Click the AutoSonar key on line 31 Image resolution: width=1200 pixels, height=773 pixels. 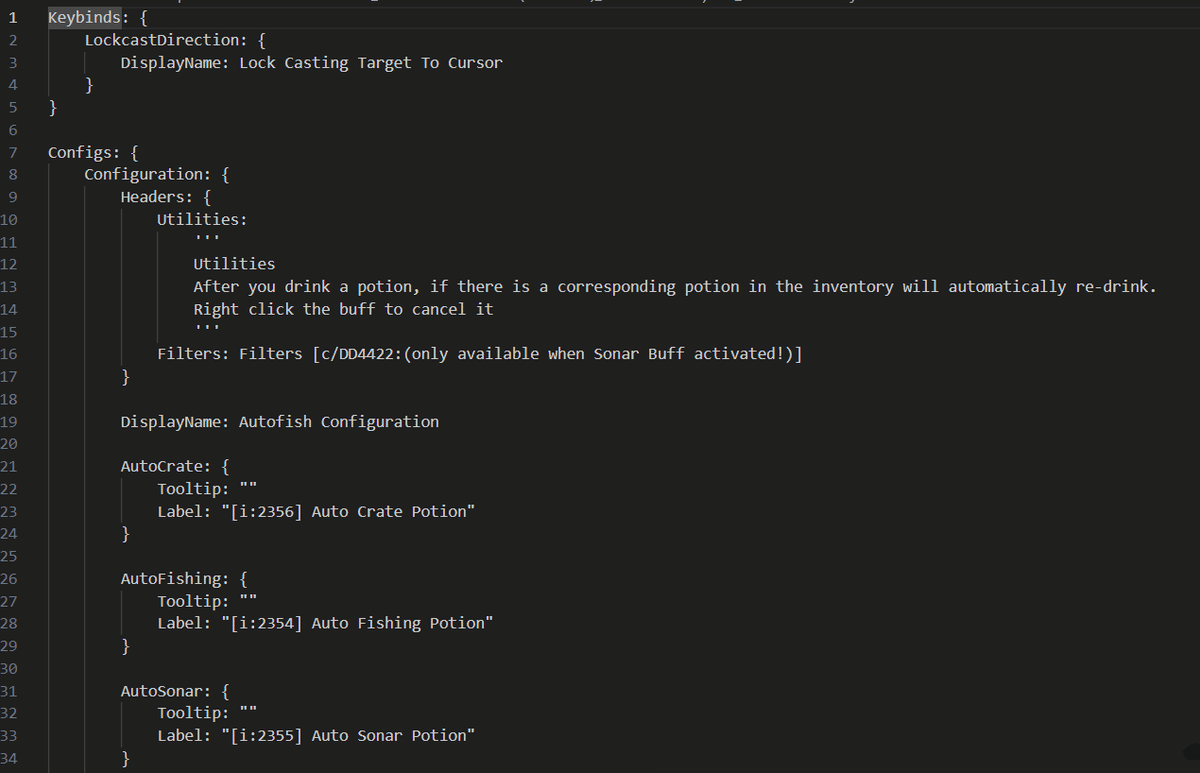(165, 690)
